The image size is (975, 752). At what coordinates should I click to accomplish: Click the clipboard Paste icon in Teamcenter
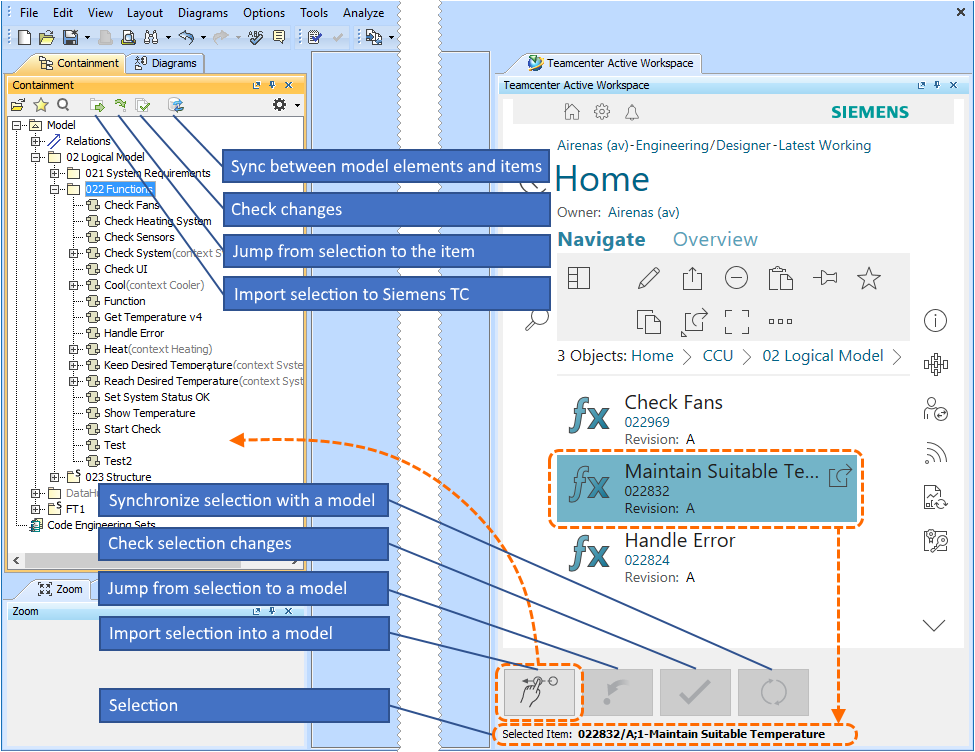780,278
